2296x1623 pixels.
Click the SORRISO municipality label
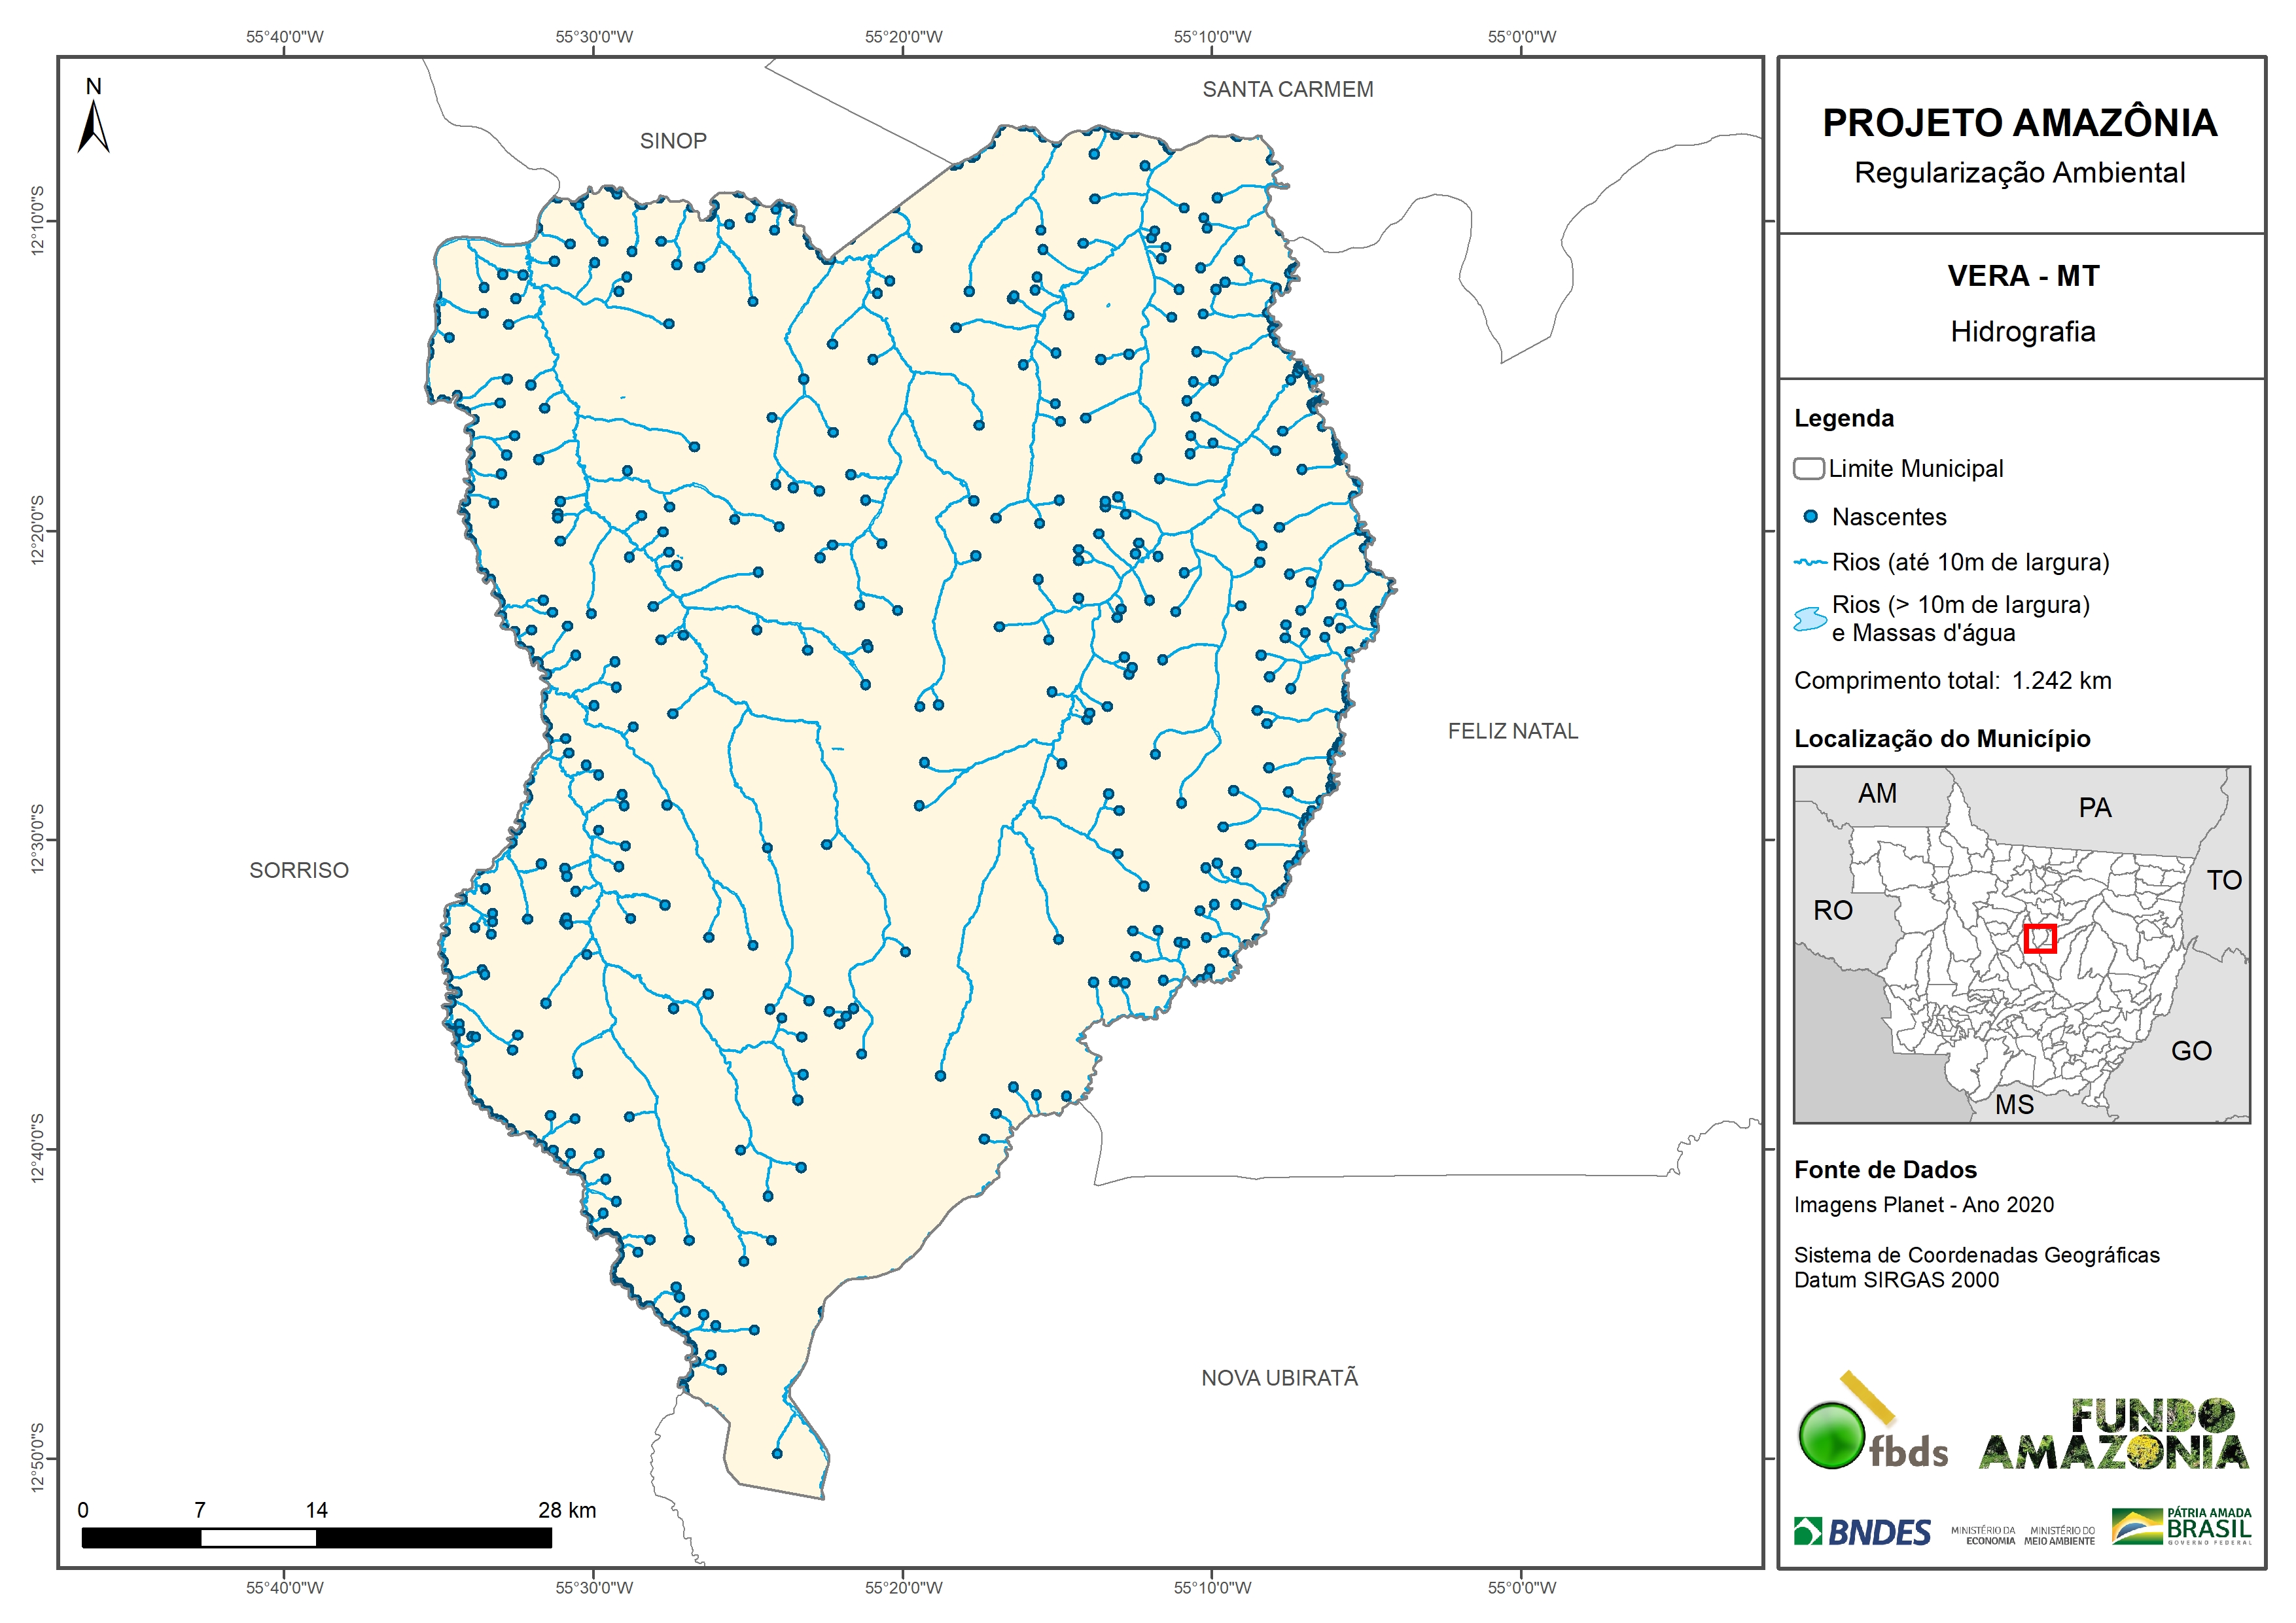tap(299, 870)
